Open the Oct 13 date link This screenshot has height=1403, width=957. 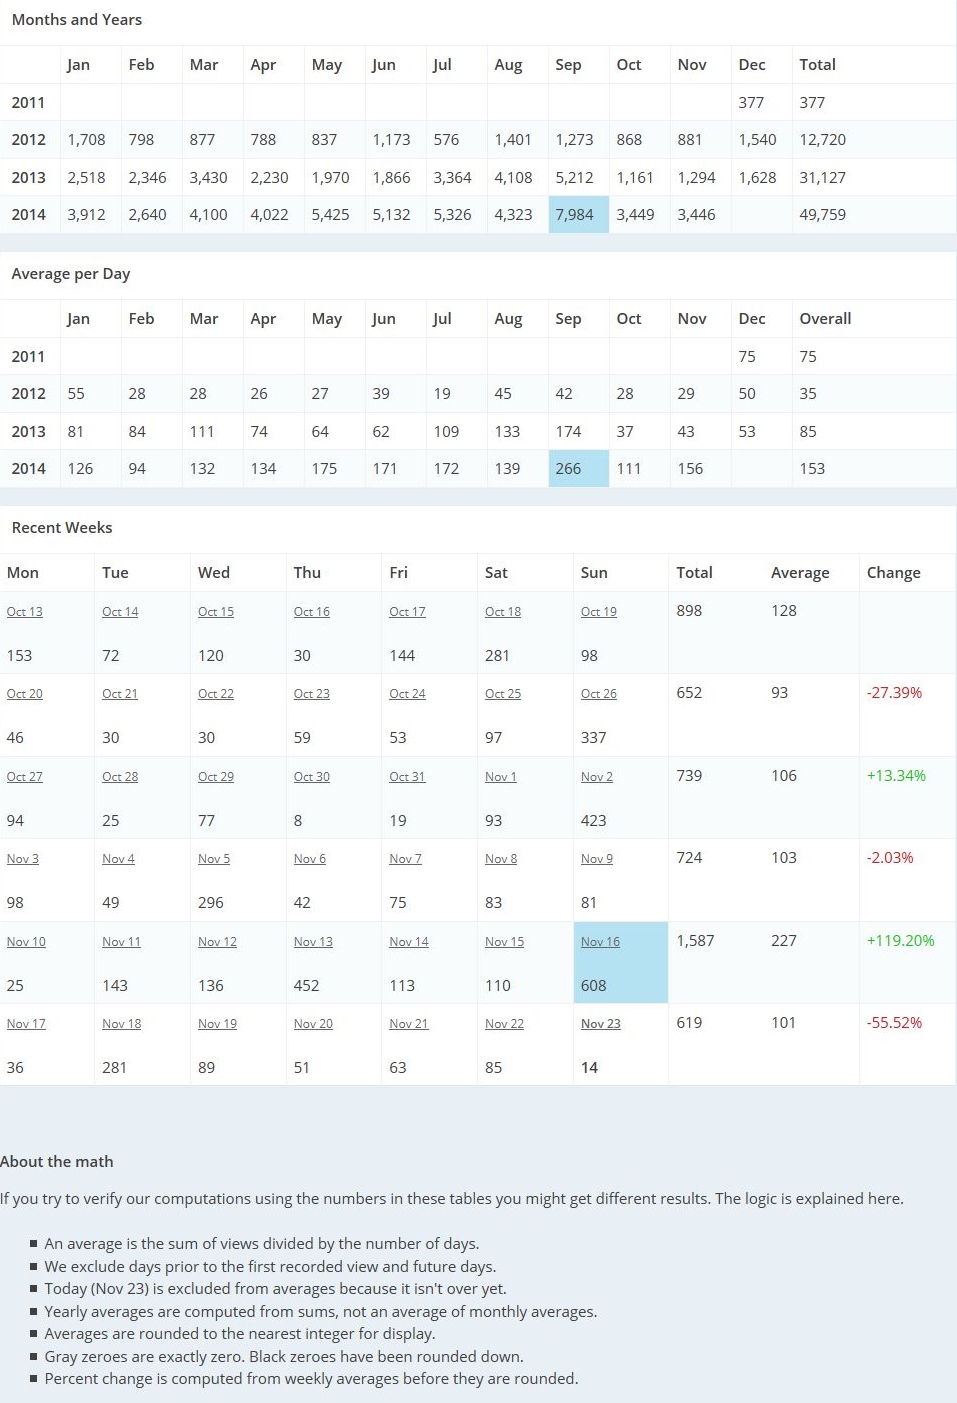(24, 612)
